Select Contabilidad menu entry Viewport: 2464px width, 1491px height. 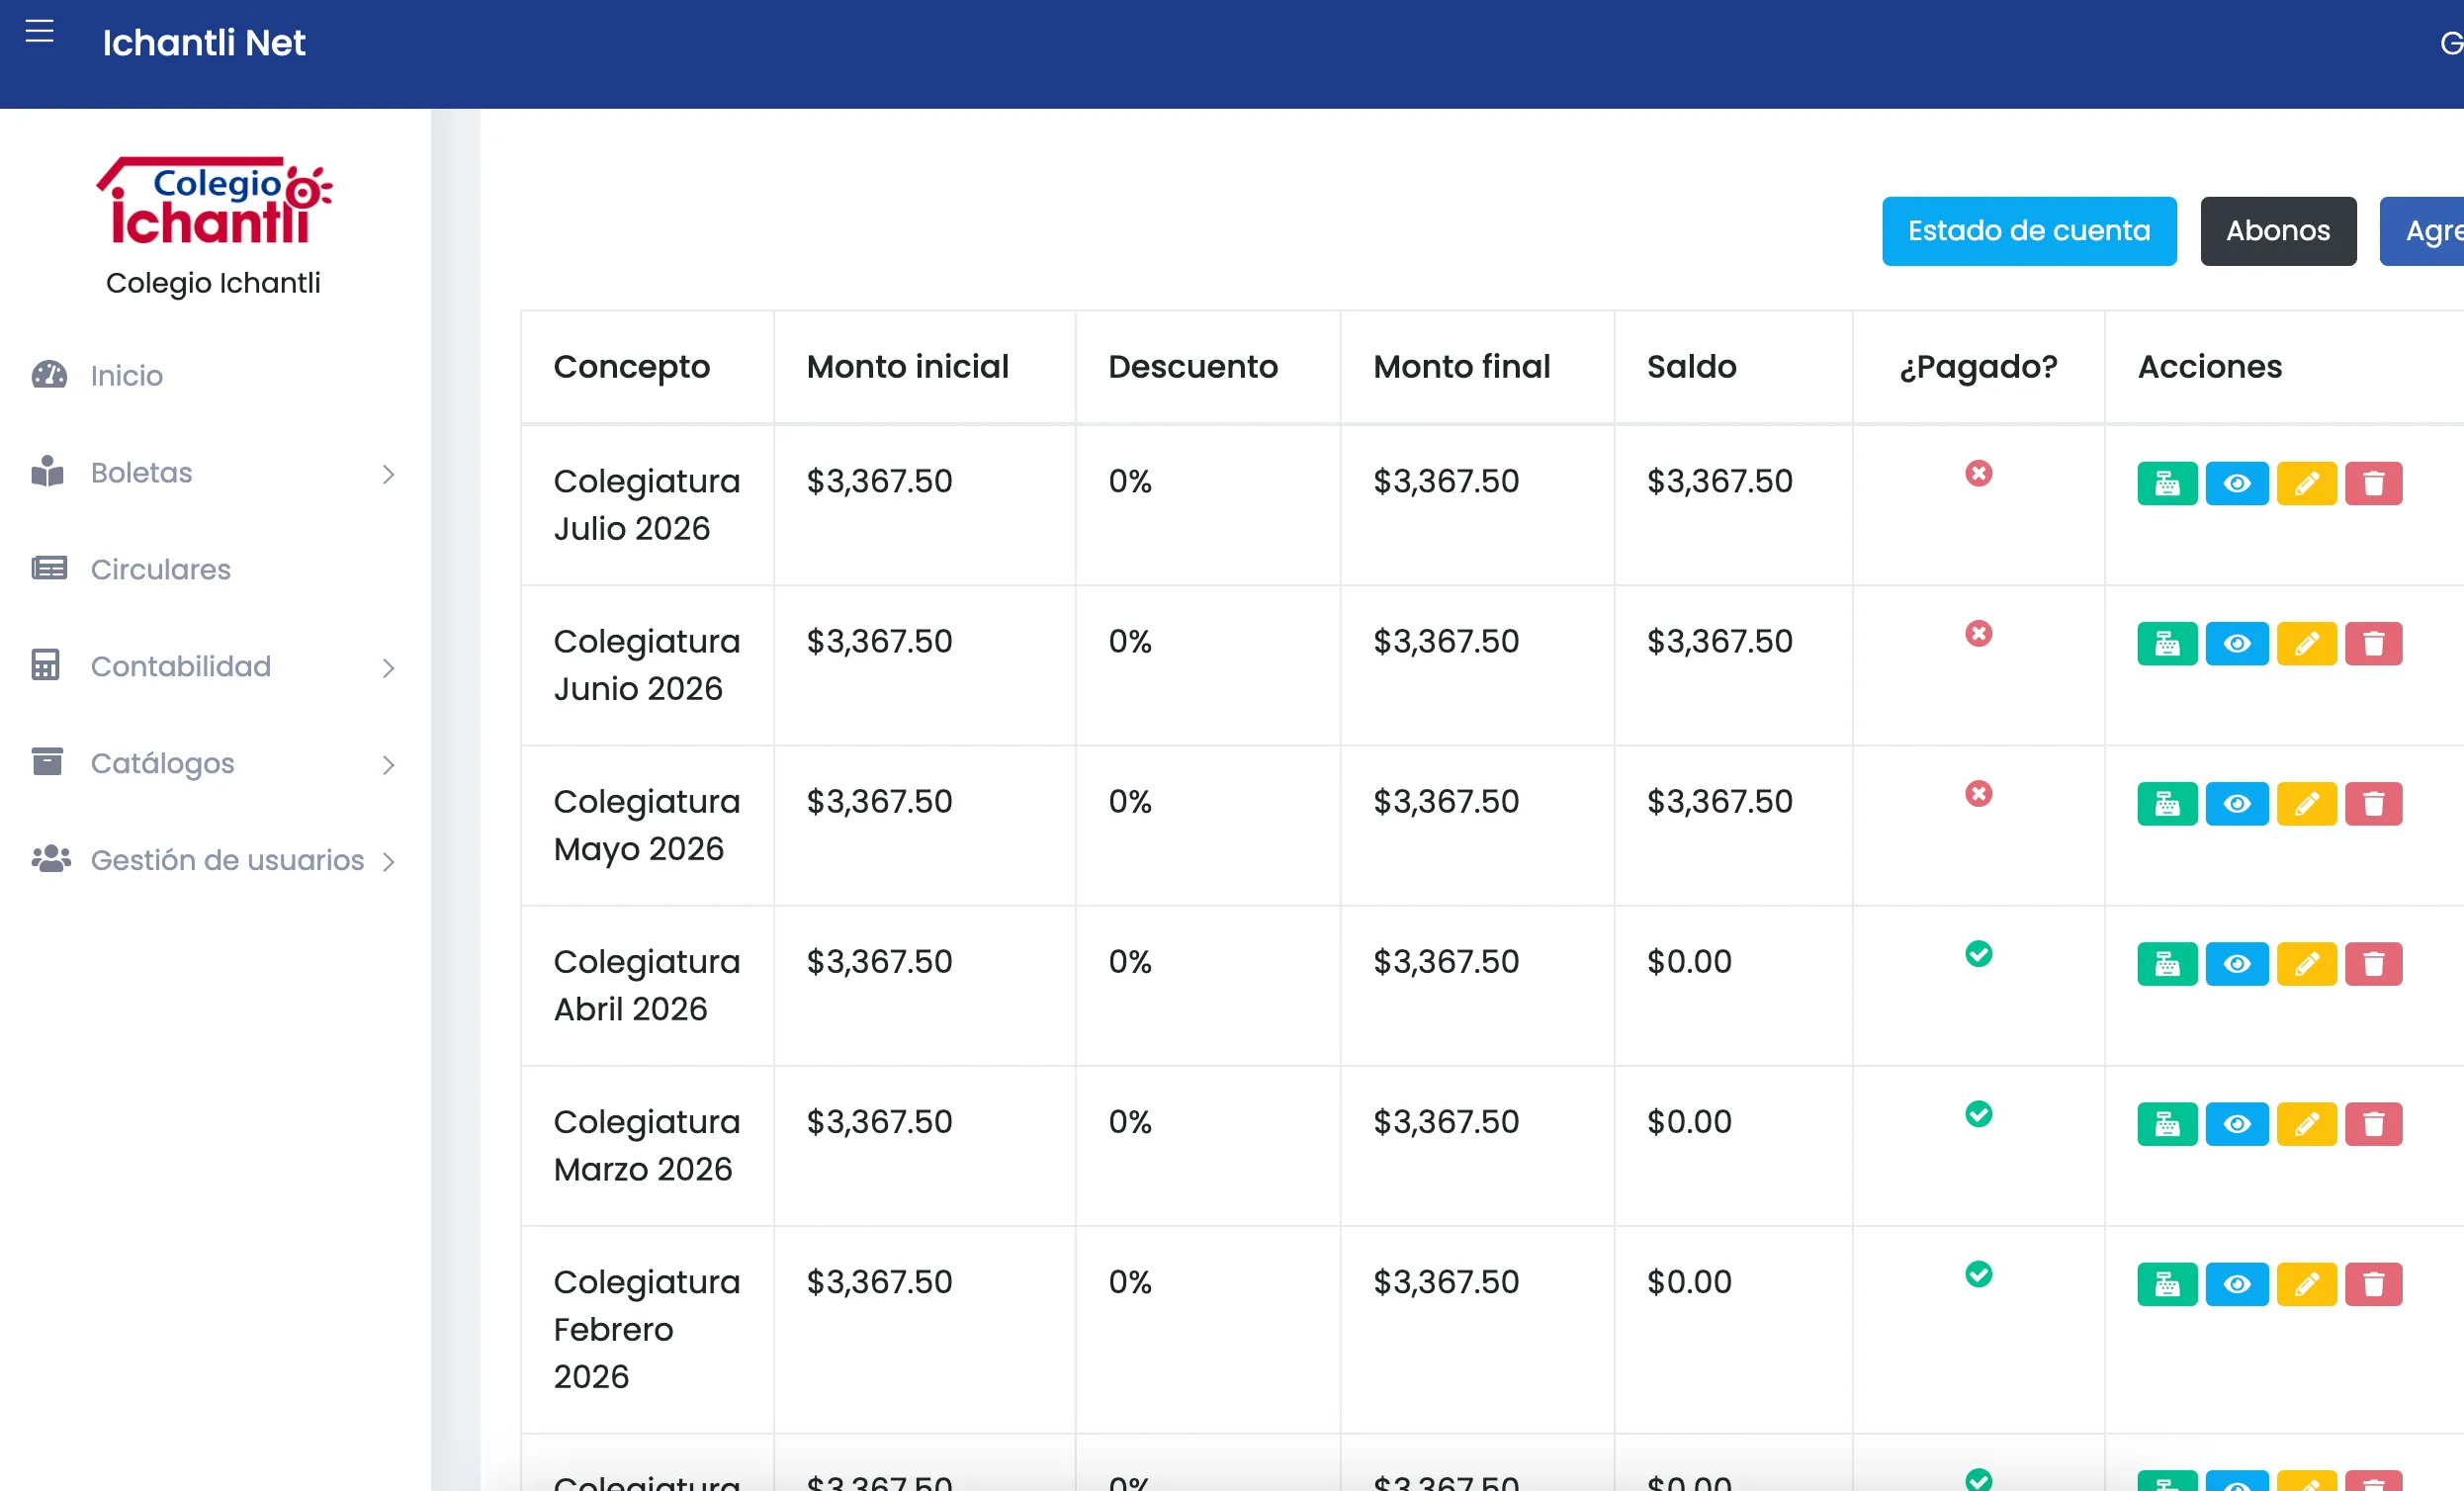click(181, 666)
